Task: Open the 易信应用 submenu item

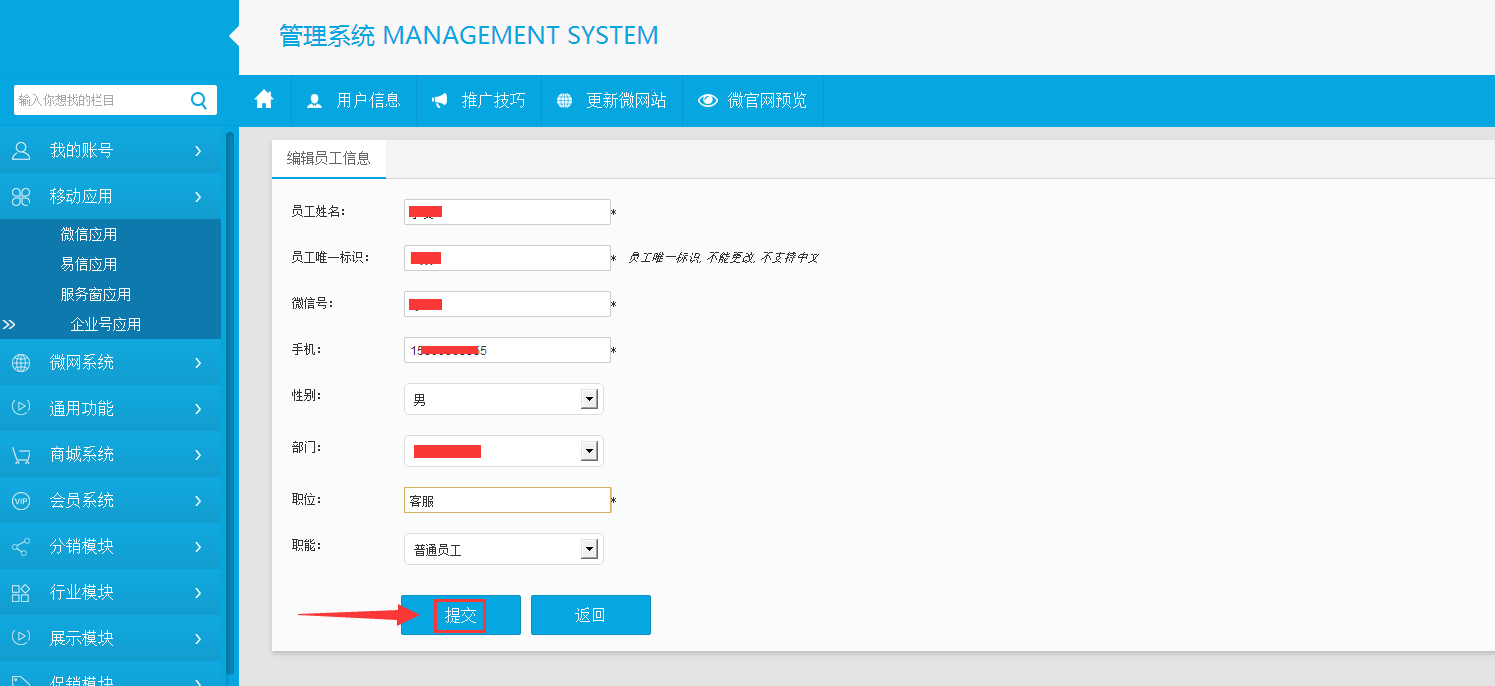Action: pyautogui.click(x=89, y=265)
